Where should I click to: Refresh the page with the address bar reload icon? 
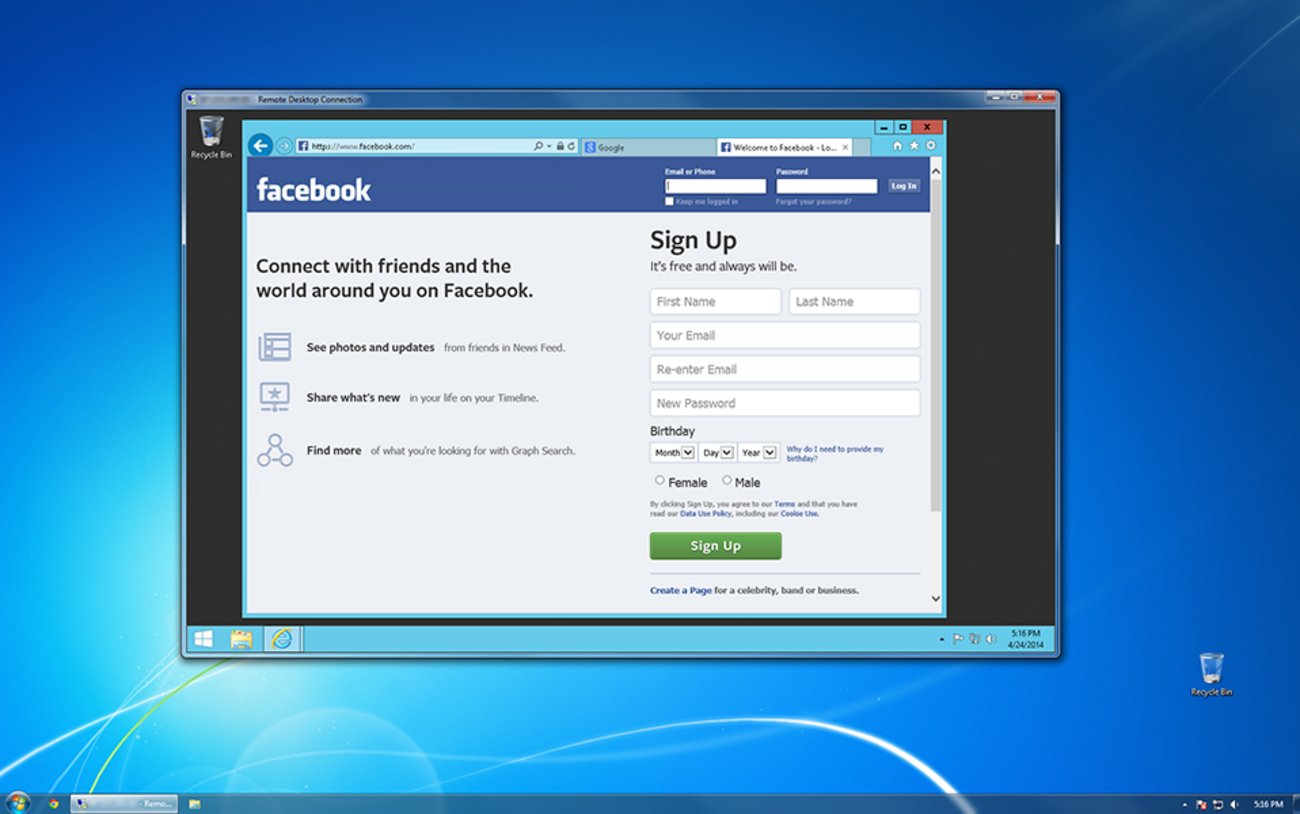571,146
